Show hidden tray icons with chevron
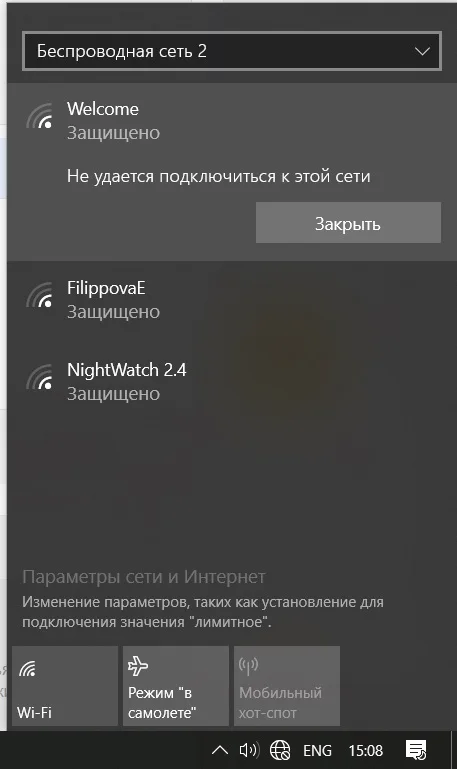Image resolution: width=457 pixels, height=769 pixels. tap(220, 750)
